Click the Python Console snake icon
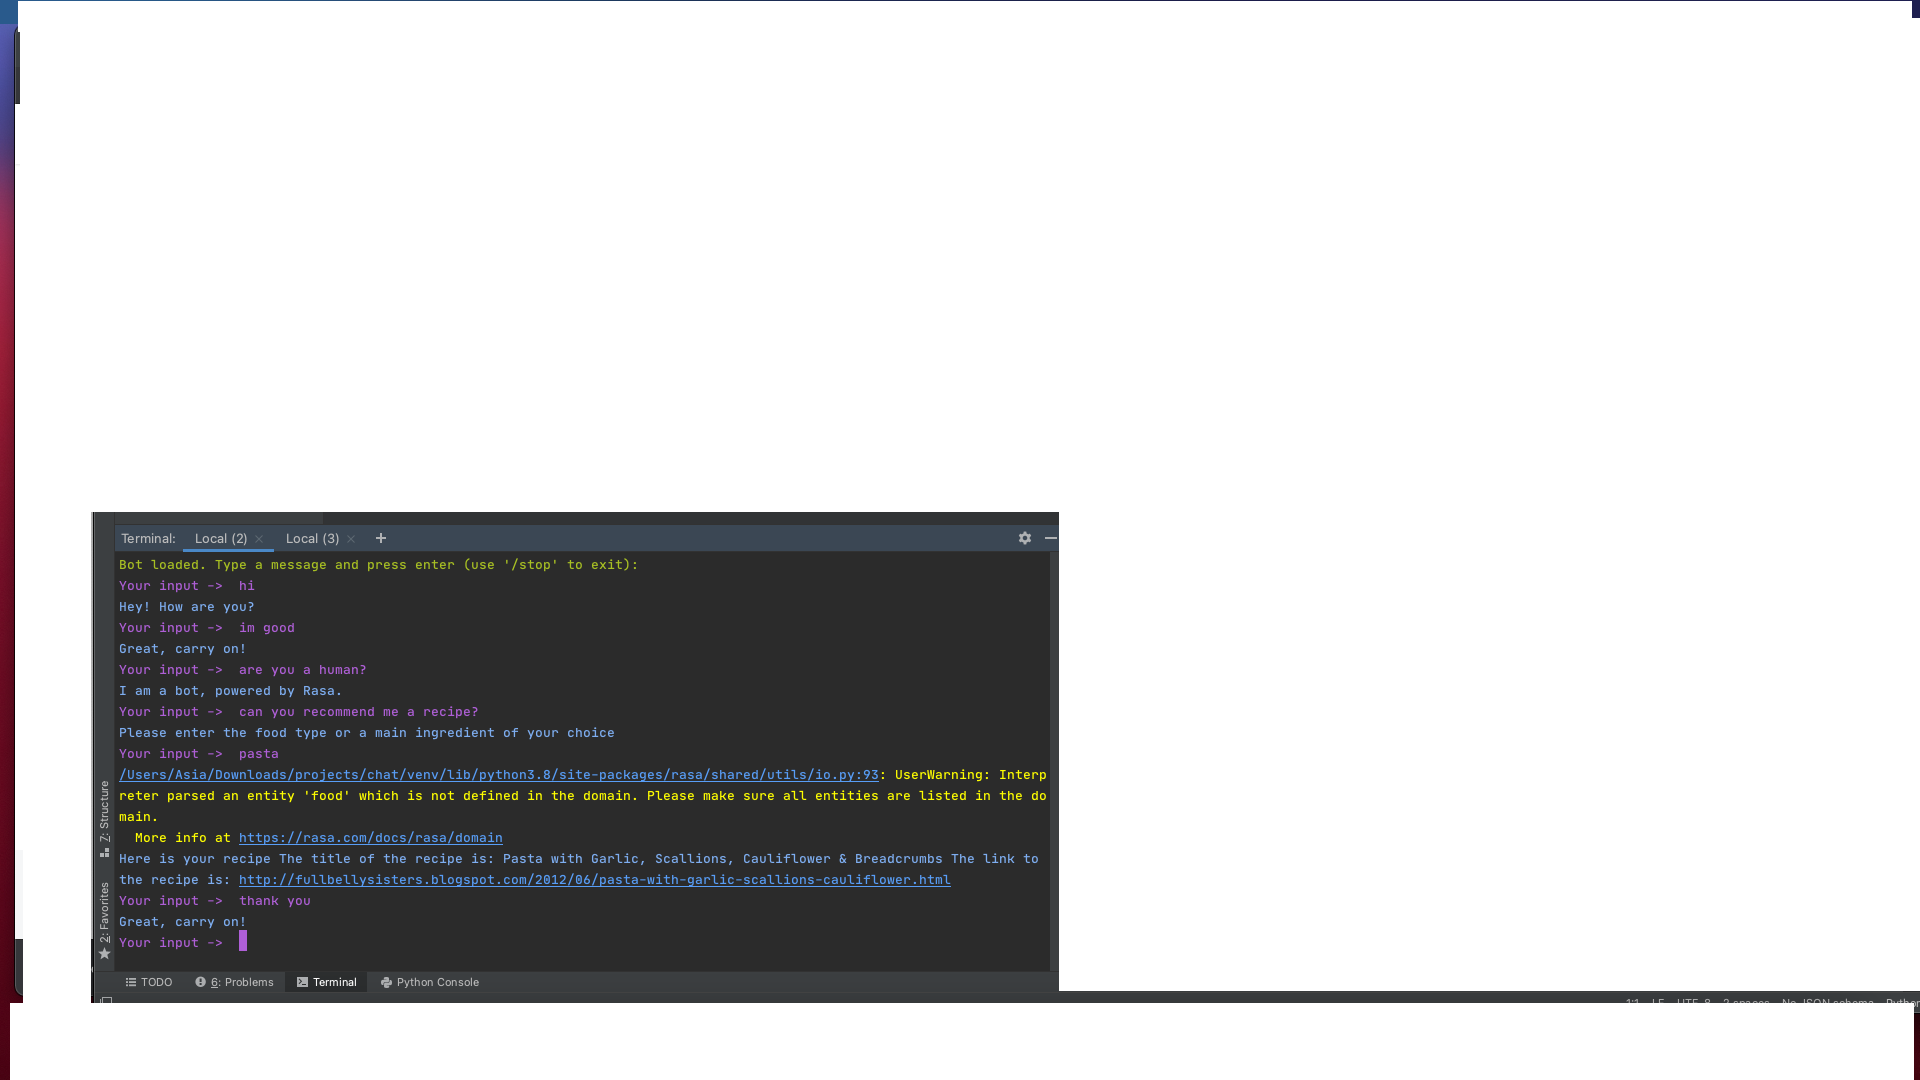The width and height of the screenshot is (1920, 1080). [x=386, y=982]
